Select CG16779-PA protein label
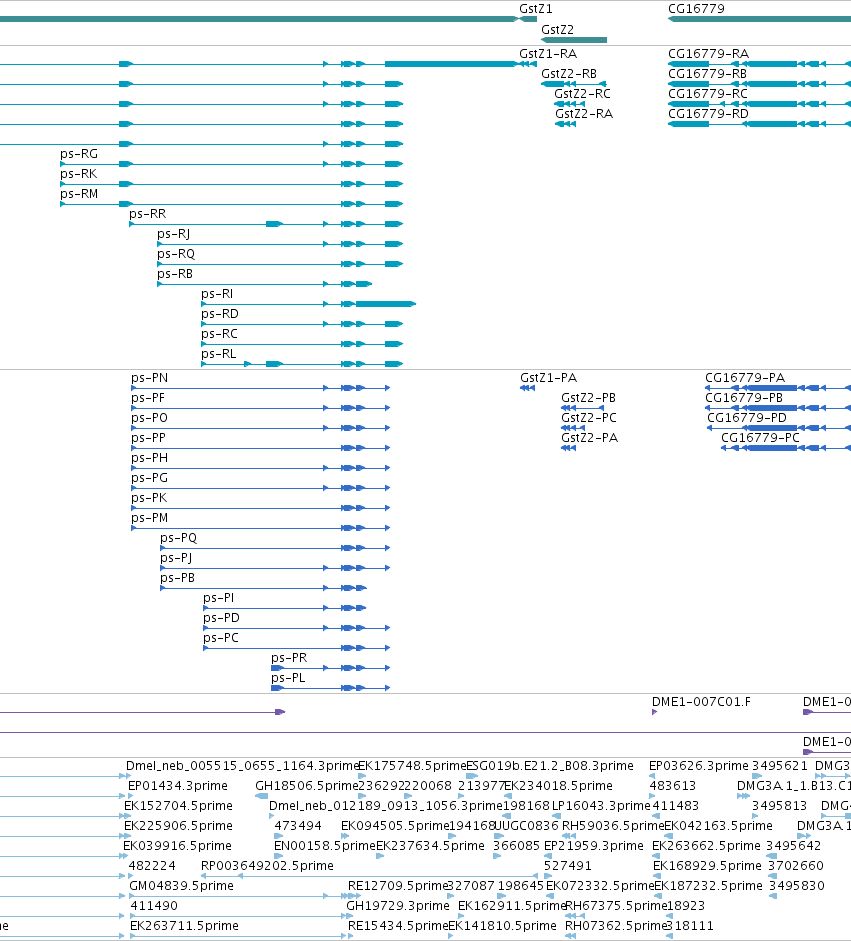The image size is (851, 941). (745, 378)
